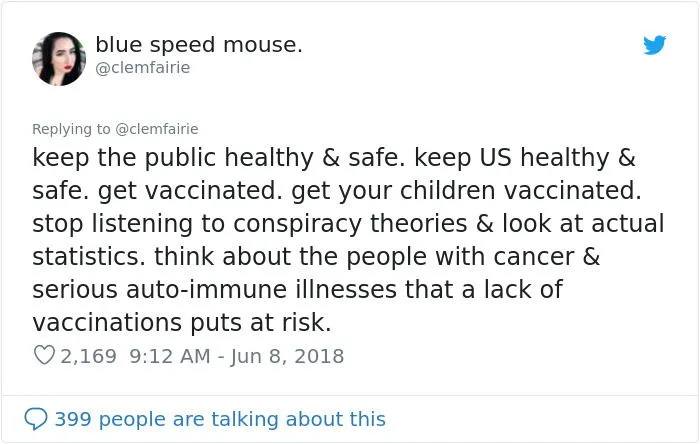Click the speech bubble reply icon

(x=36, y=418)
